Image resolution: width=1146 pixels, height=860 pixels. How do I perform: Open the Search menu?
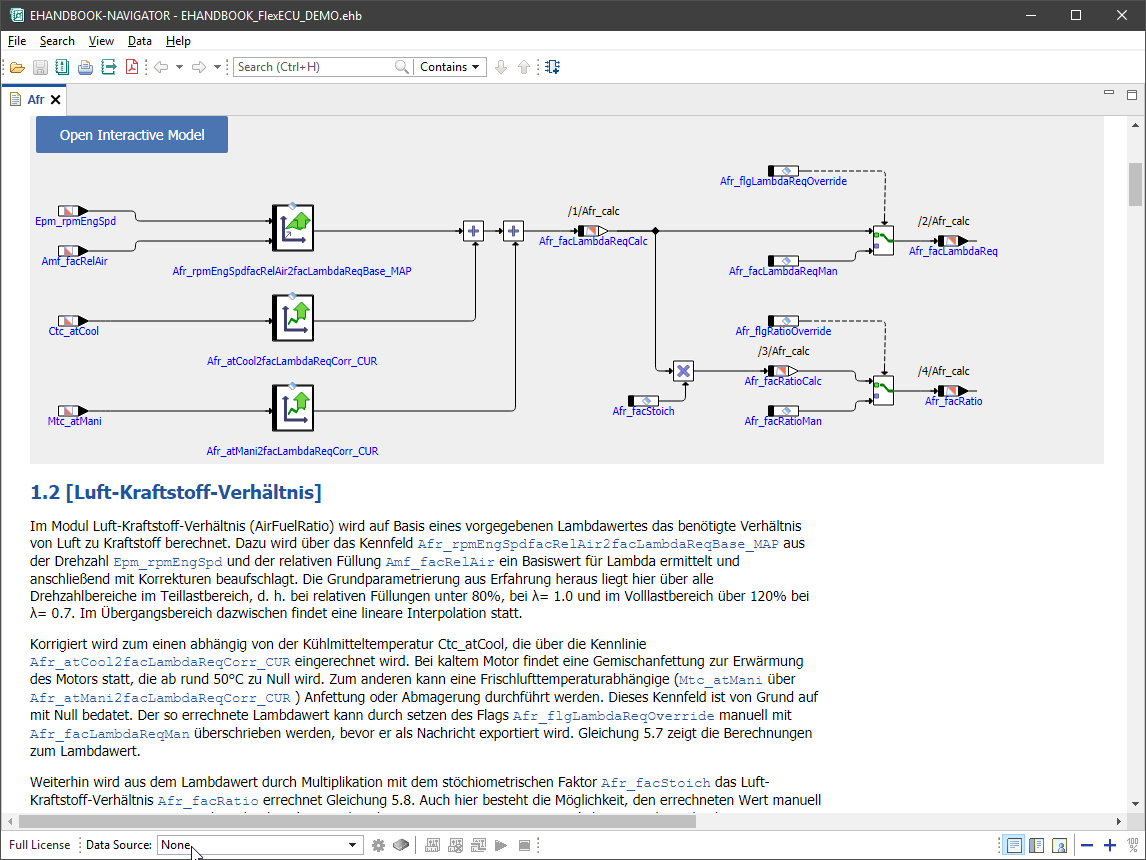[x=57, y=41]
